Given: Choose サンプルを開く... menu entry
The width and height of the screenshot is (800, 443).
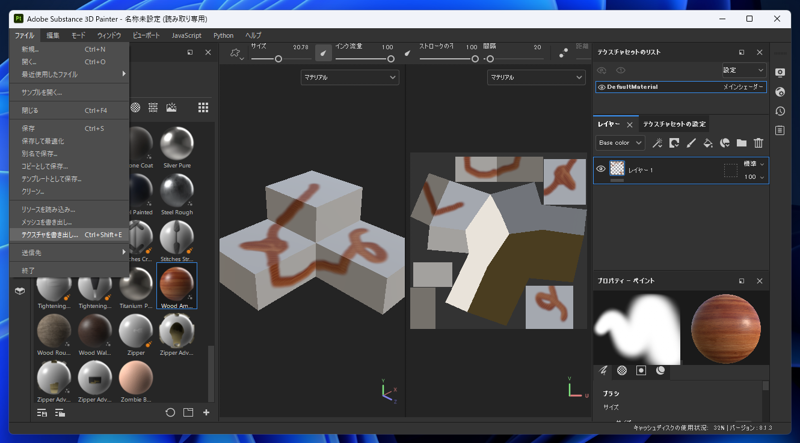Looking at the screenshot, I should pos(69,92).
